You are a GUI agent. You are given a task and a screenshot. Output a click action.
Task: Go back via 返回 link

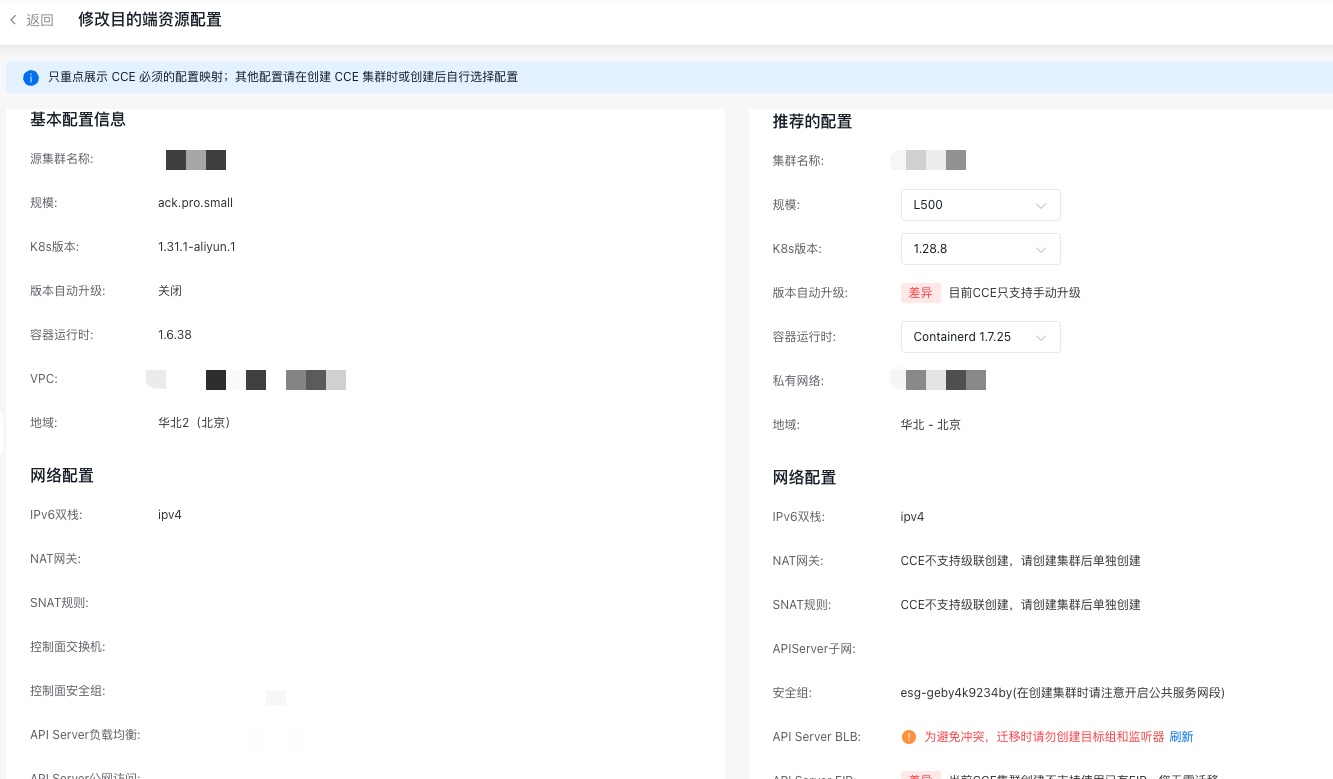tap(40, 20)
